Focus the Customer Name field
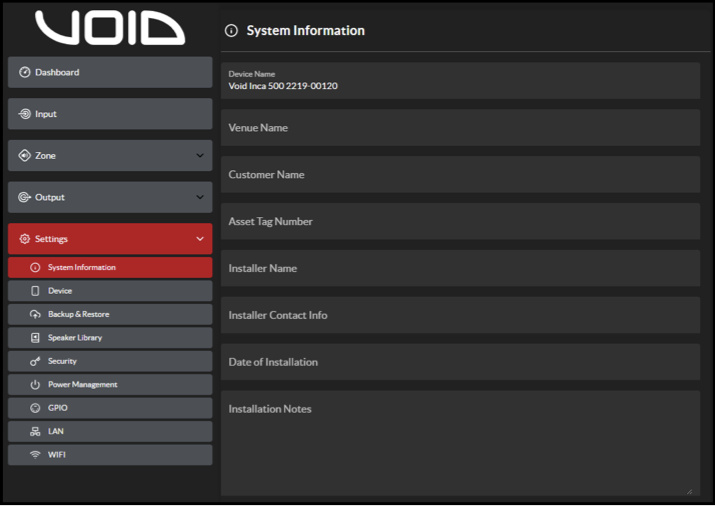Image resolution: width=715 pixels, height=508 pixels. click(x=460, y=175)
